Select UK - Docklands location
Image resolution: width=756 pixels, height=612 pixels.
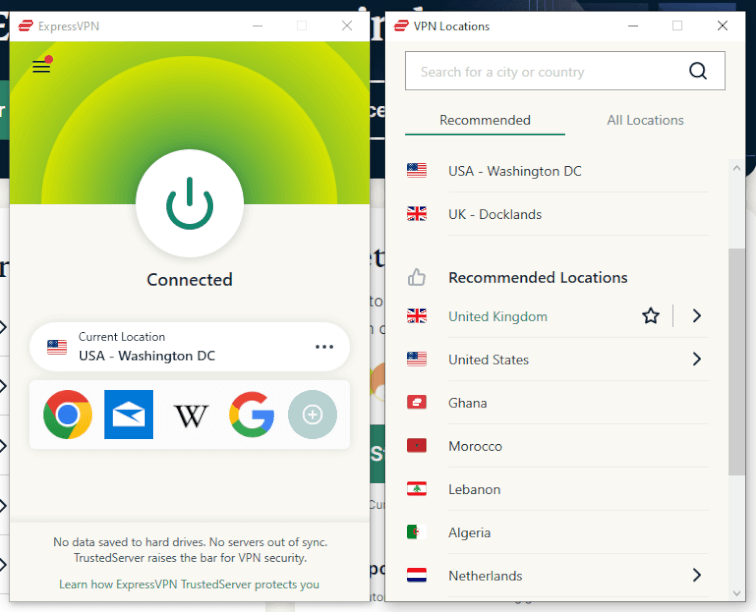(x=557, y=214)
